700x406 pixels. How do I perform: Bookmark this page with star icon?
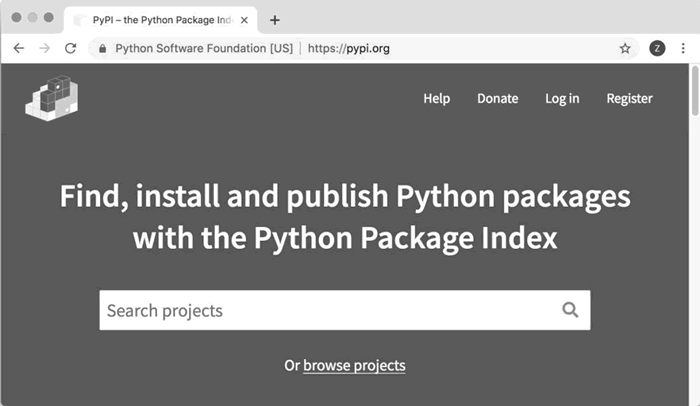(625, 48)
